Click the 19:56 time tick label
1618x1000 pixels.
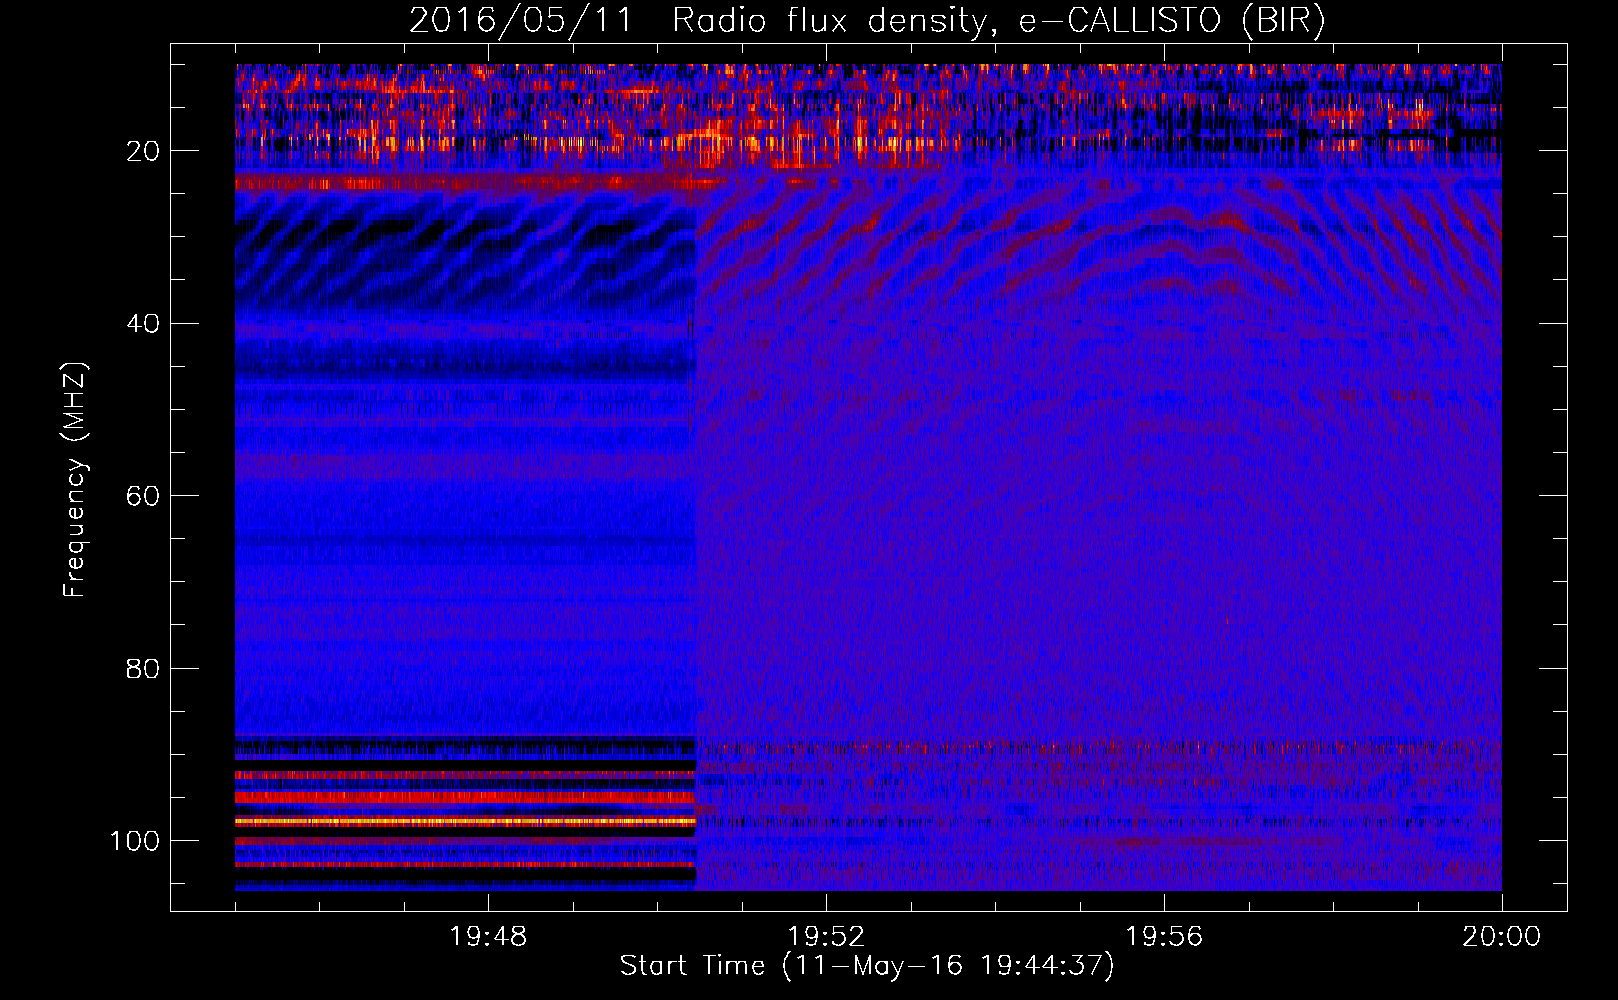coord(1164,936)
